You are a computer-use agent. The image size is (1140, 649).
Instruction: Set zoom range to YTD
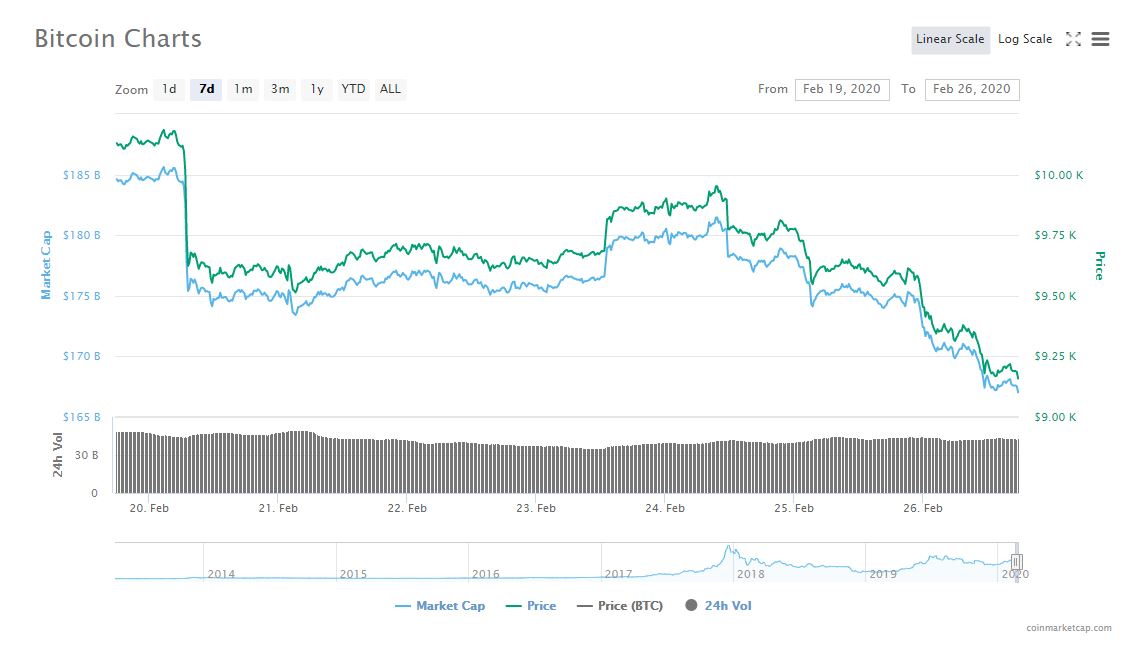[353, 89]
